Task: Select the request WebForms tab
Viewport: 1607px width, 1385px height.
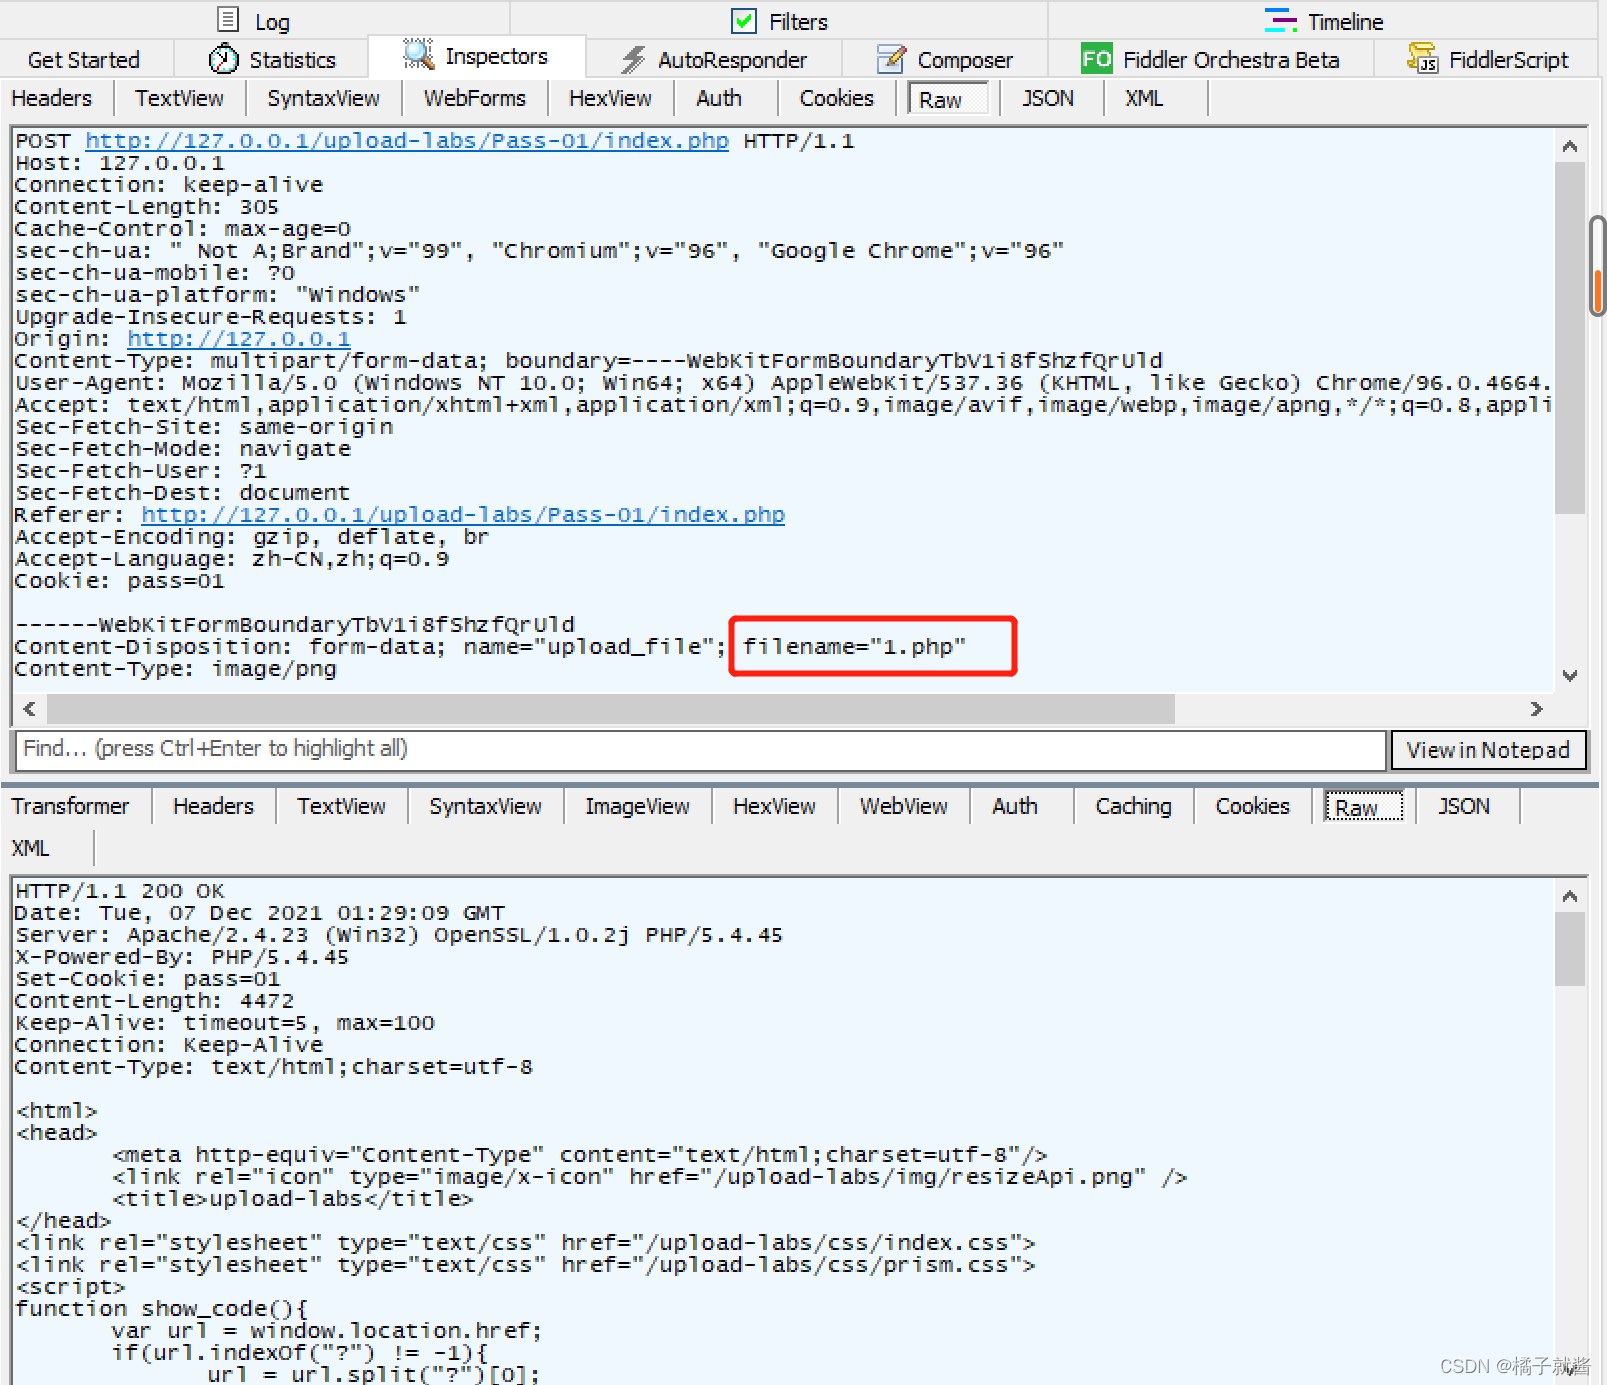Action: 475,98
